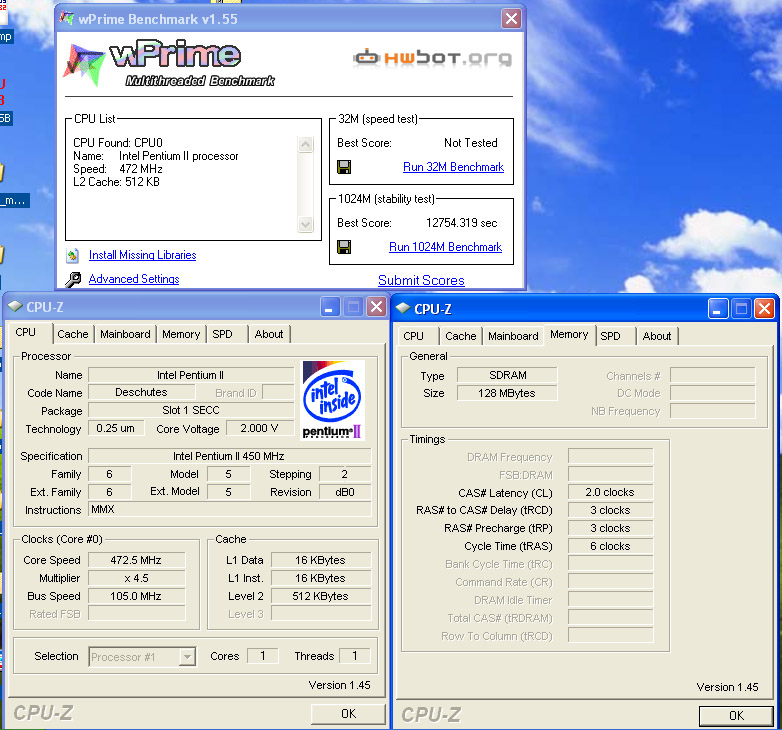
Task: Click the Core Speed 472.5 MHz field
Action: pos(137,560)
